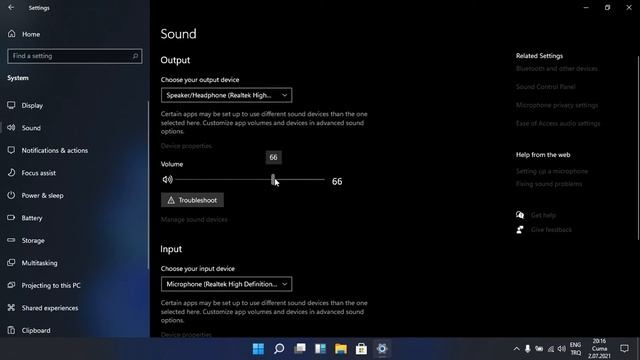Restore down the Settings window
640x360 pixels.
(607, 7)
